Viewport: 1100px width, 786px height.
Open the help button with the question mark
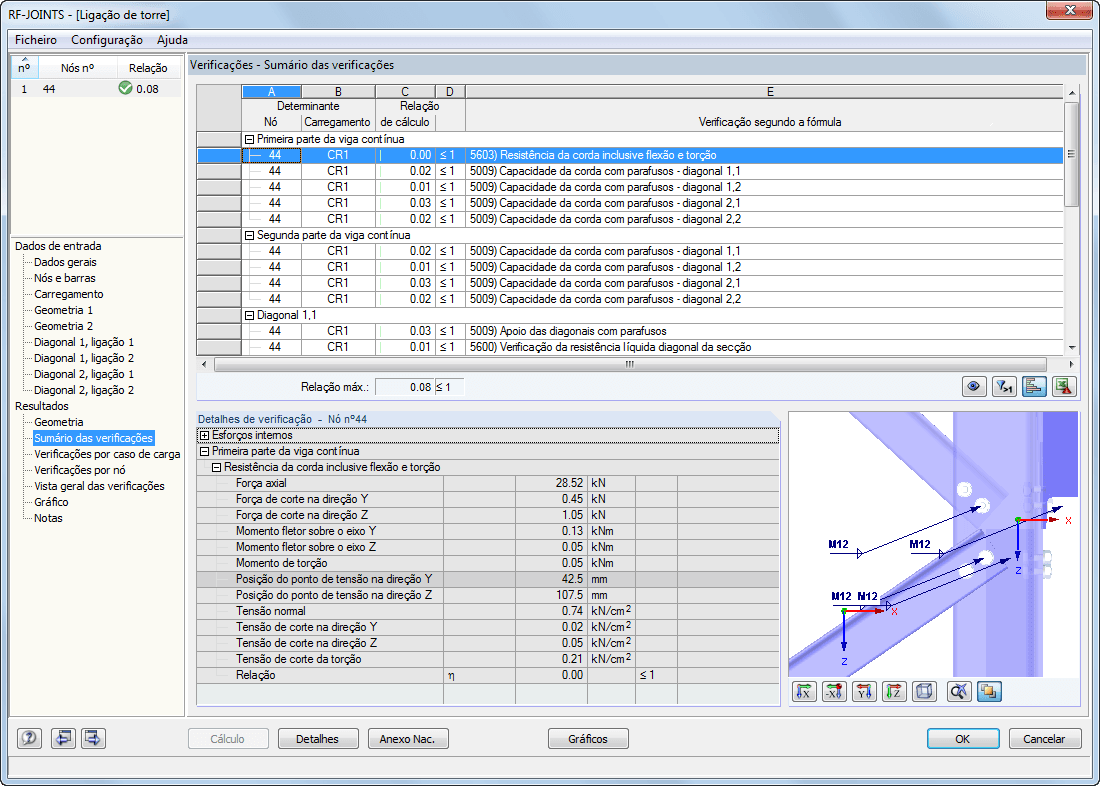click(x=29, y=738)
